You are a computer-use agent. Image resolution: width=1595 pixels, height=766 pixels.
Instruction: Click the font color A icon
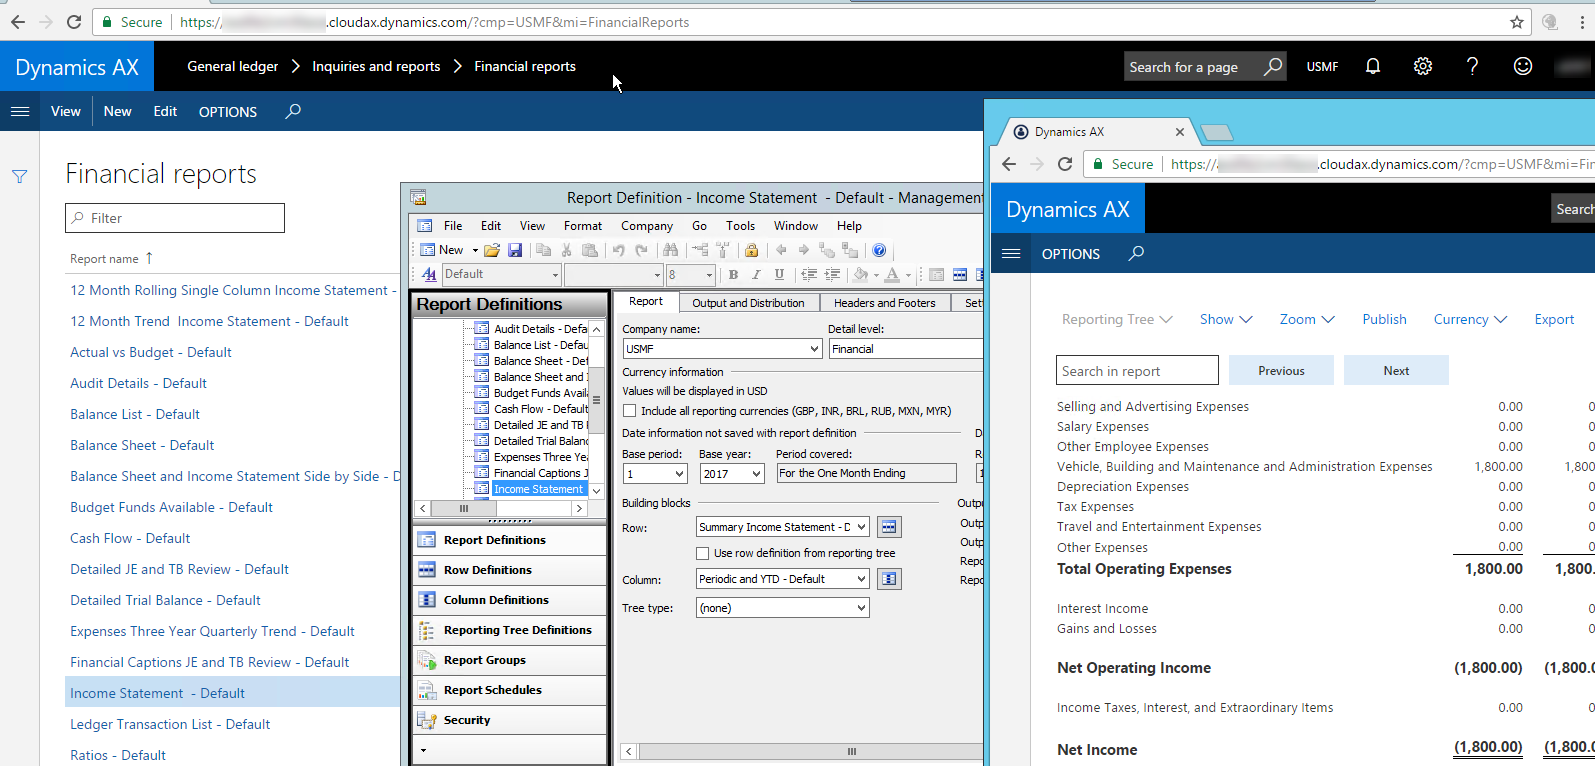[892, 274]
